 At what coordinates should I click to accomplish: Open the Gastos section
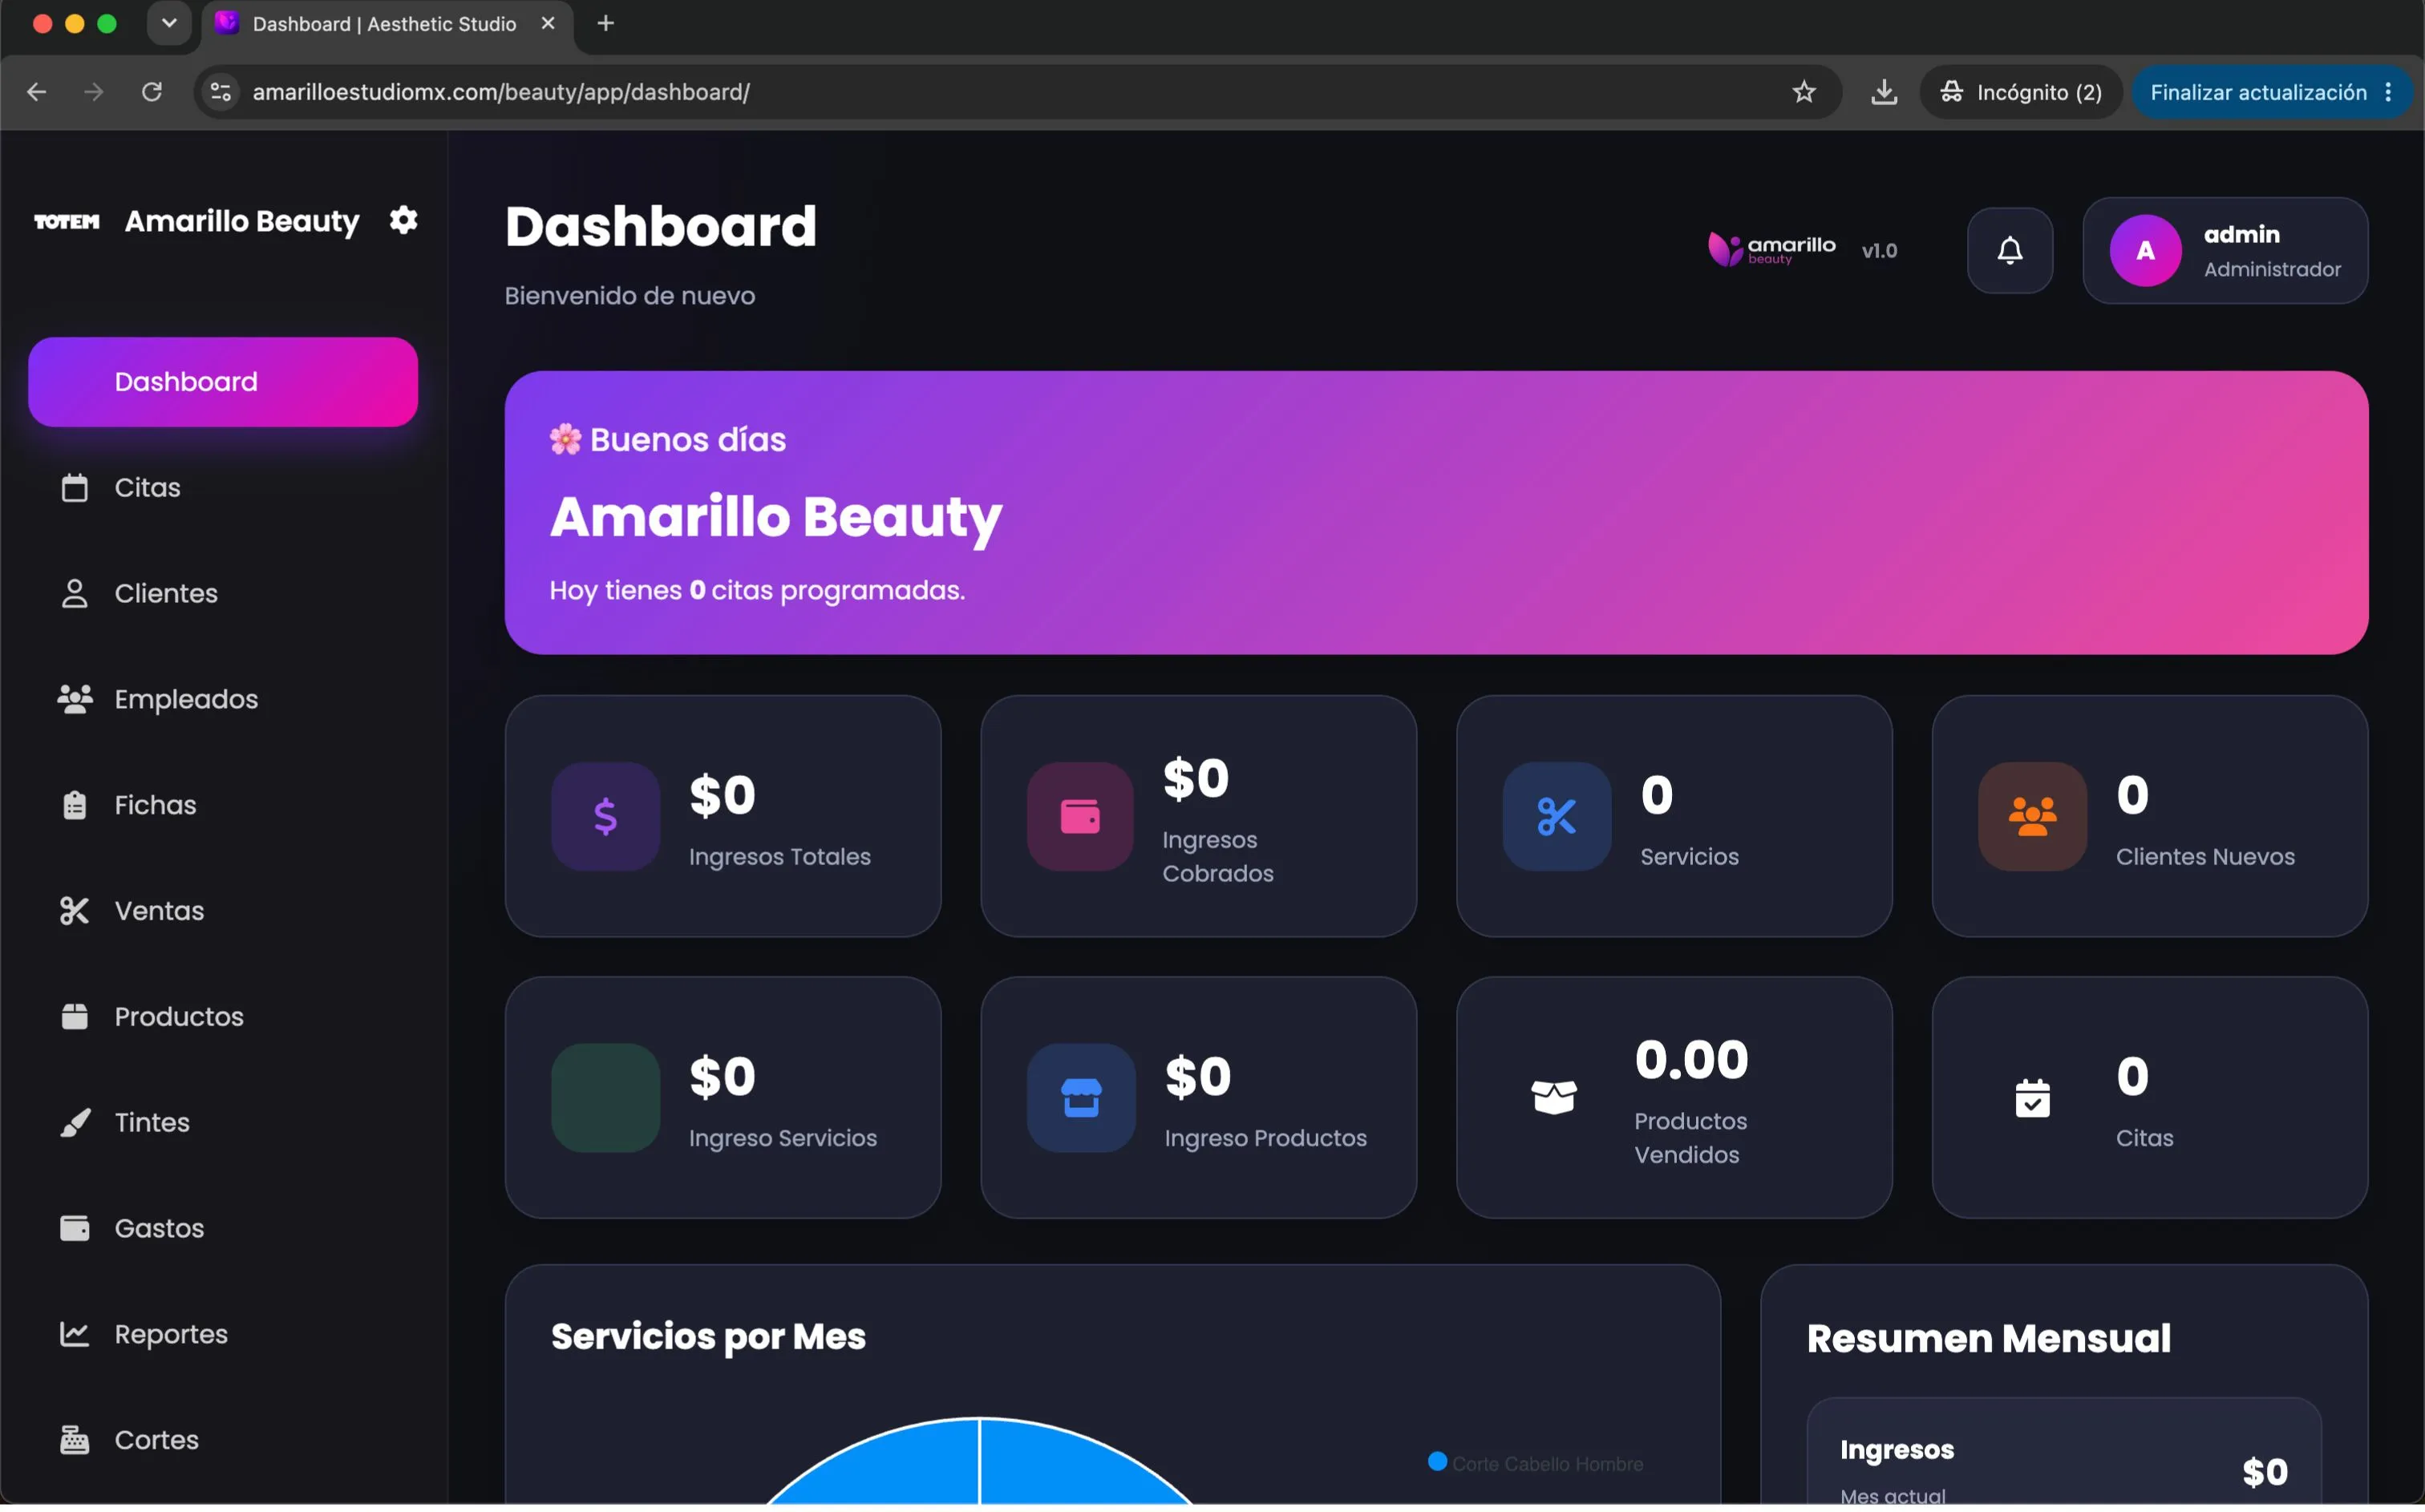point(223,1228)
